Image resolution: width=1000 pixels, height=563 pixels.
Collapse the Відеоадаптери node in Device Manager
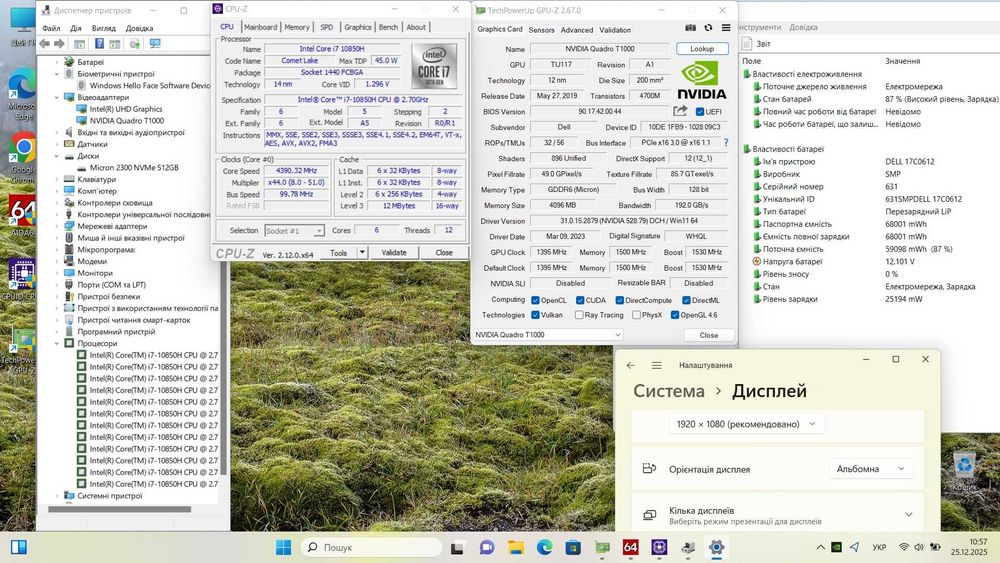[x=56, y=98]
